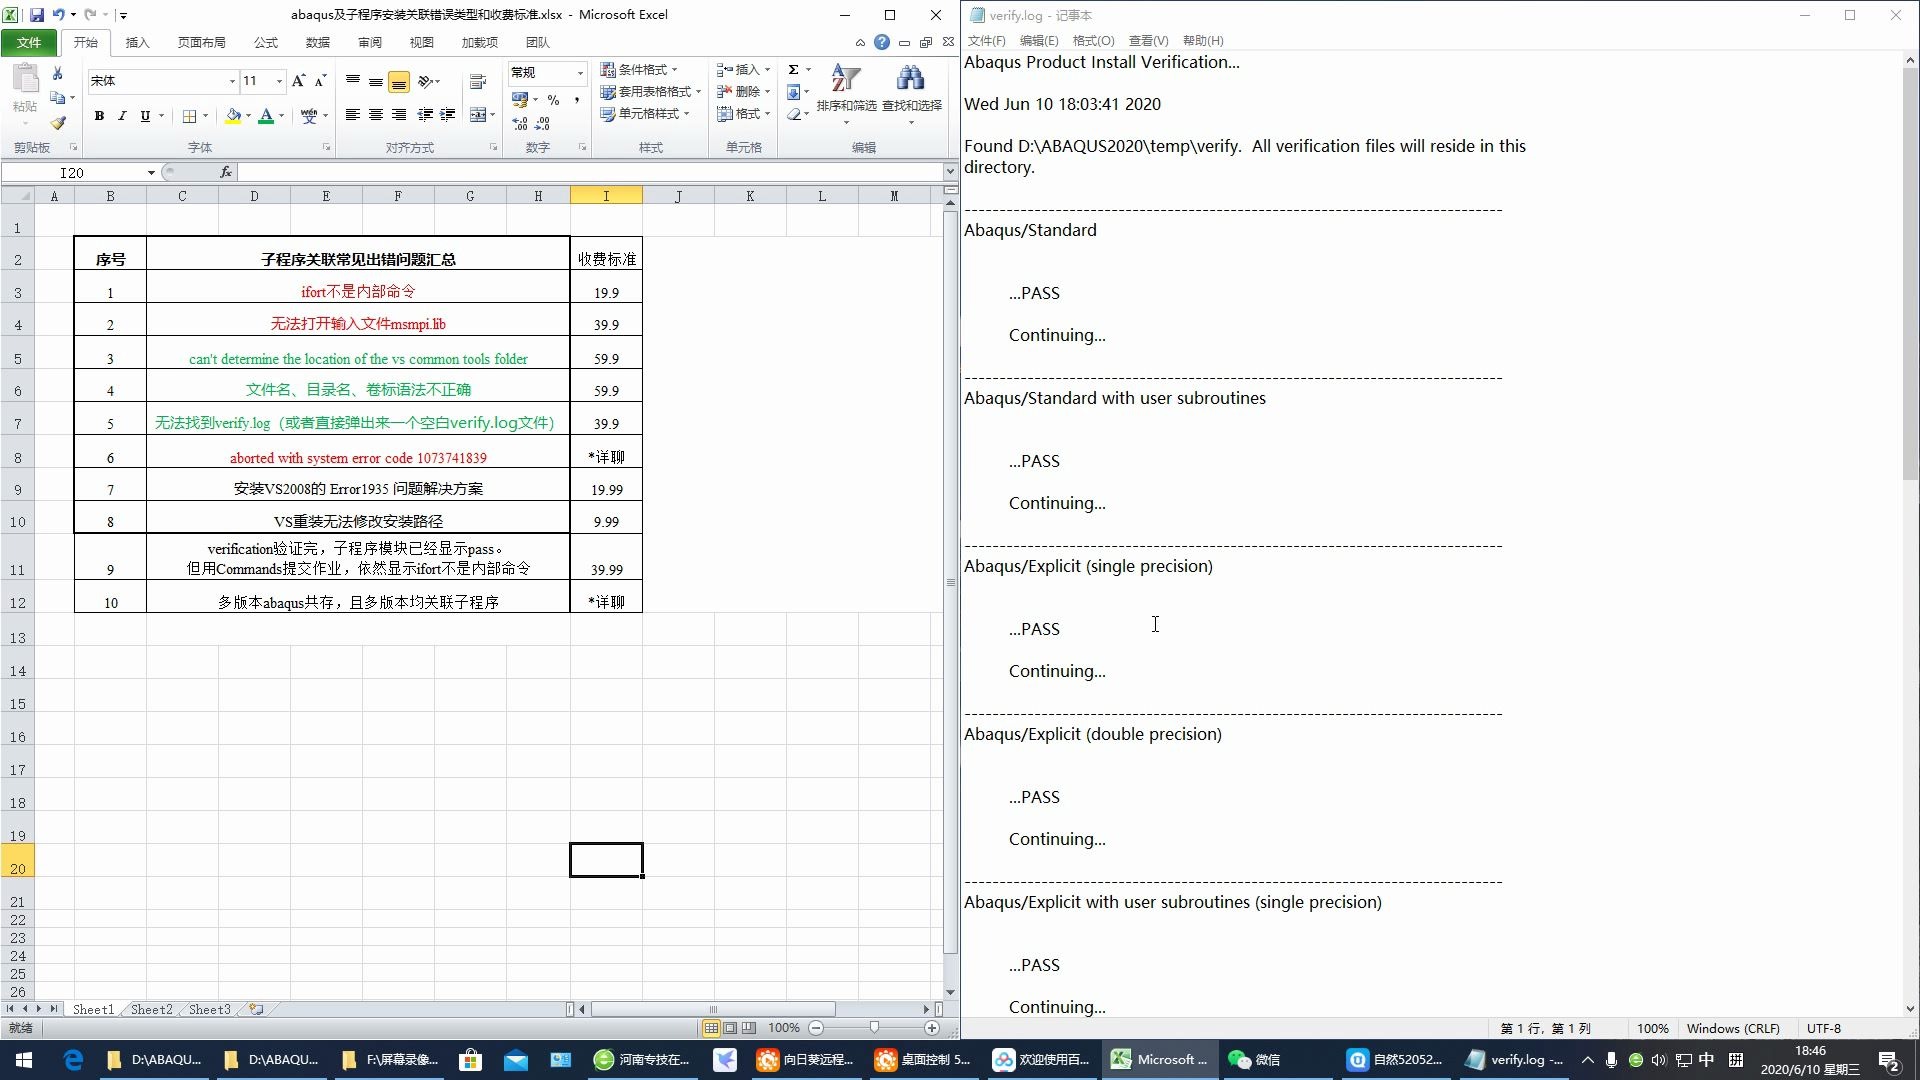Toggle top vertical alignment button
Screen dimensions: 1920x1080
click(352, 81)
